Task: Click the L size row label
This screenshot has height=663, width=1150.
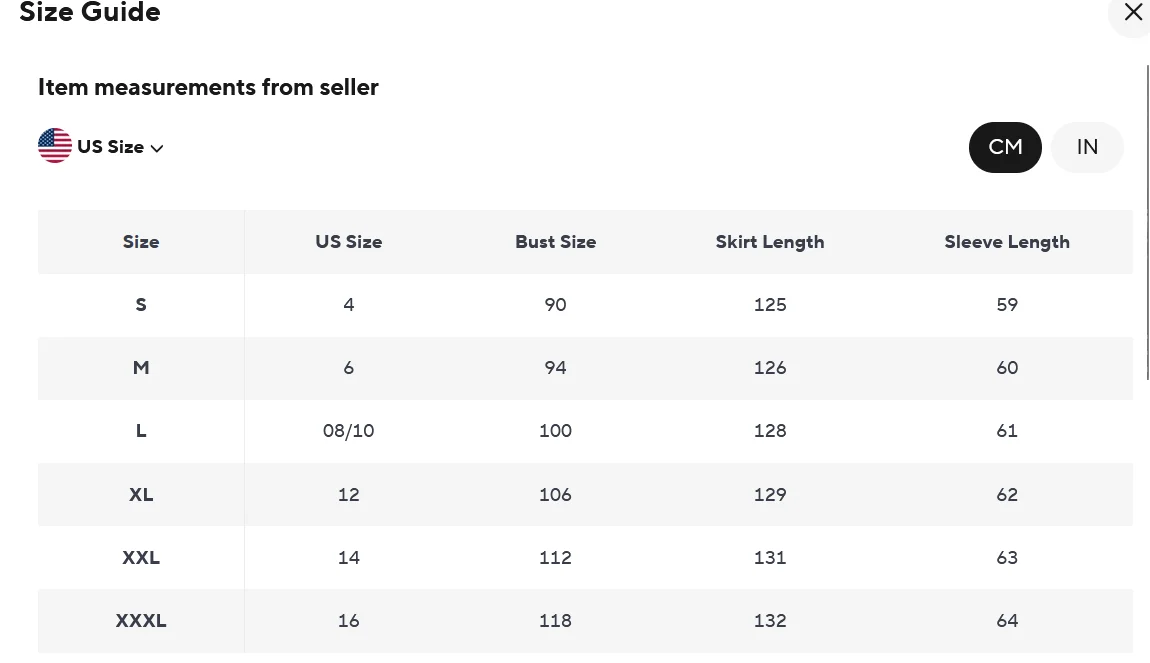Action: click(x=141, y=431)
